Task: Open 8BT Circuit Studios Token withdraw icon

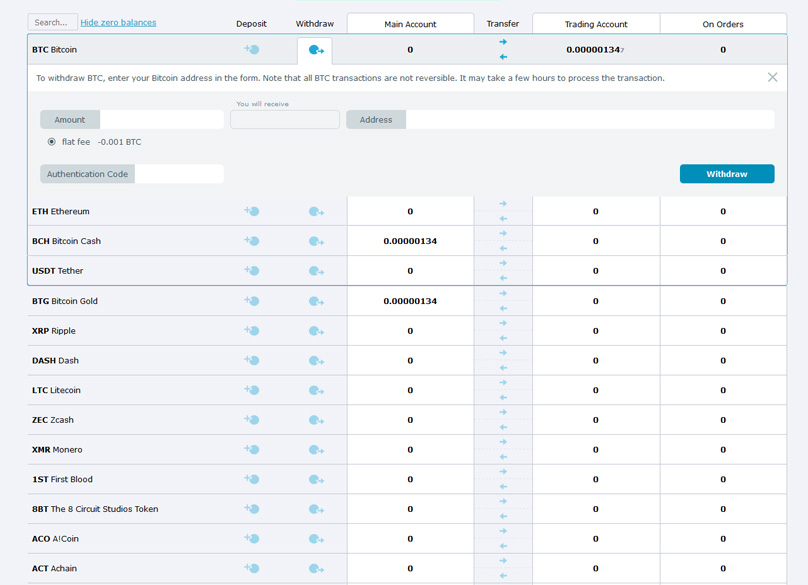Action: click(x=316, y=509)
